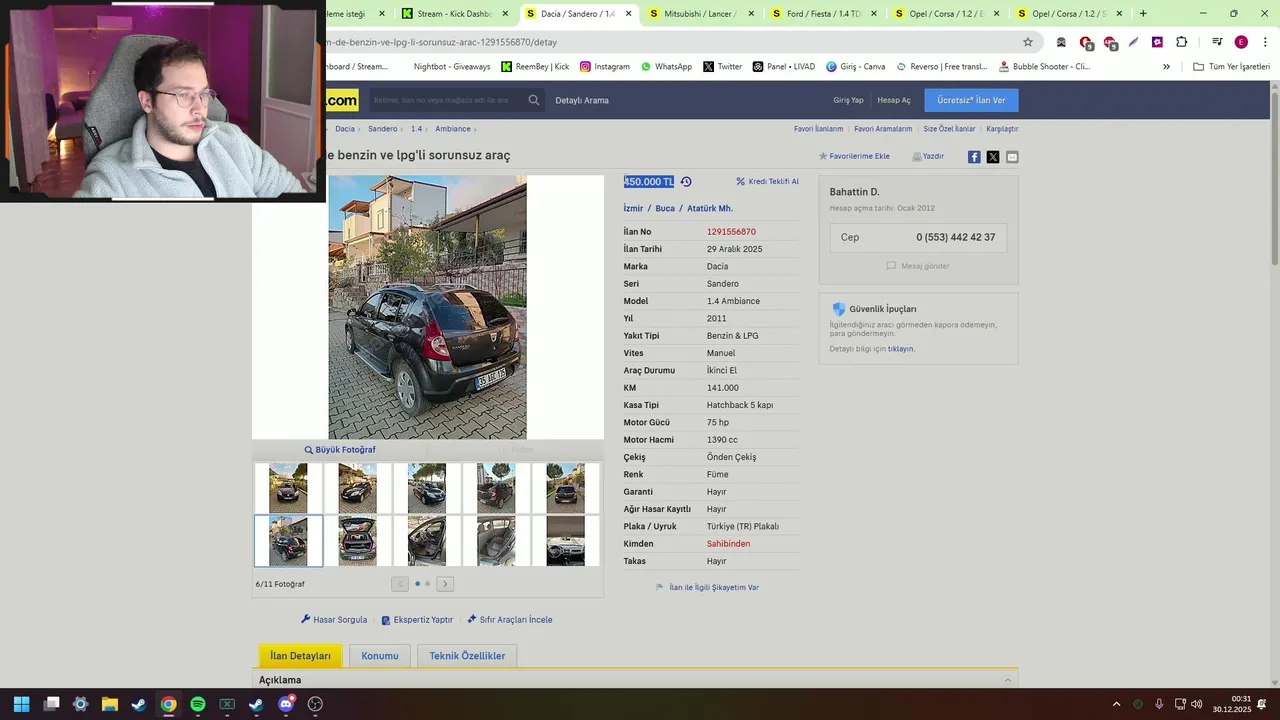This screenshot has width=1280, height=720.
Task: Click Hesap Aç sign-up link
Action: [x=894, y=100]
